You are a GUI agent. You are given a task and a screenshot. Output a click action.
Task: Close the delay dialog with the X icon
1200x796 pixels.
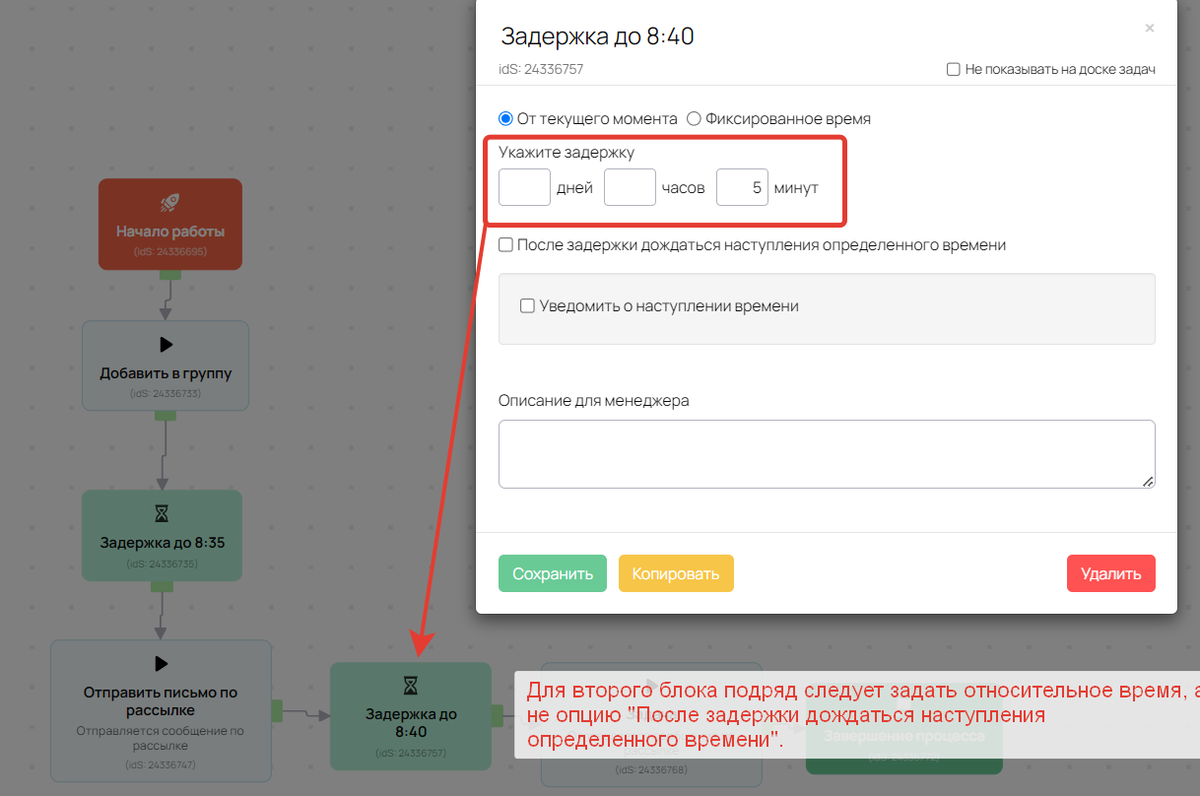coord(1149,28)
